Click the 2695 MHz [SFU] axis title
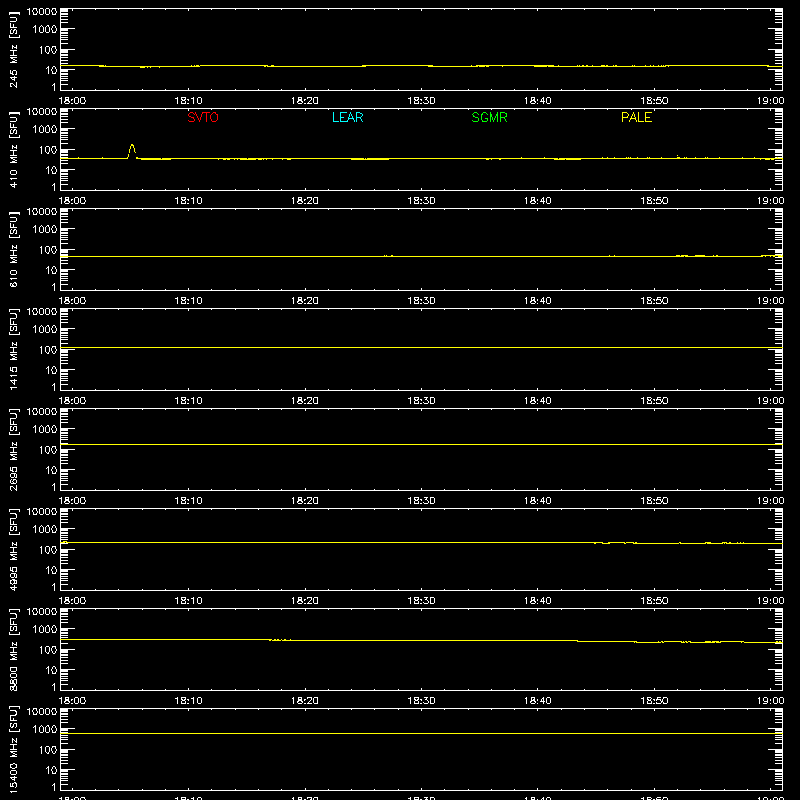This screenshot has width=800, height=800. [13, 450]
